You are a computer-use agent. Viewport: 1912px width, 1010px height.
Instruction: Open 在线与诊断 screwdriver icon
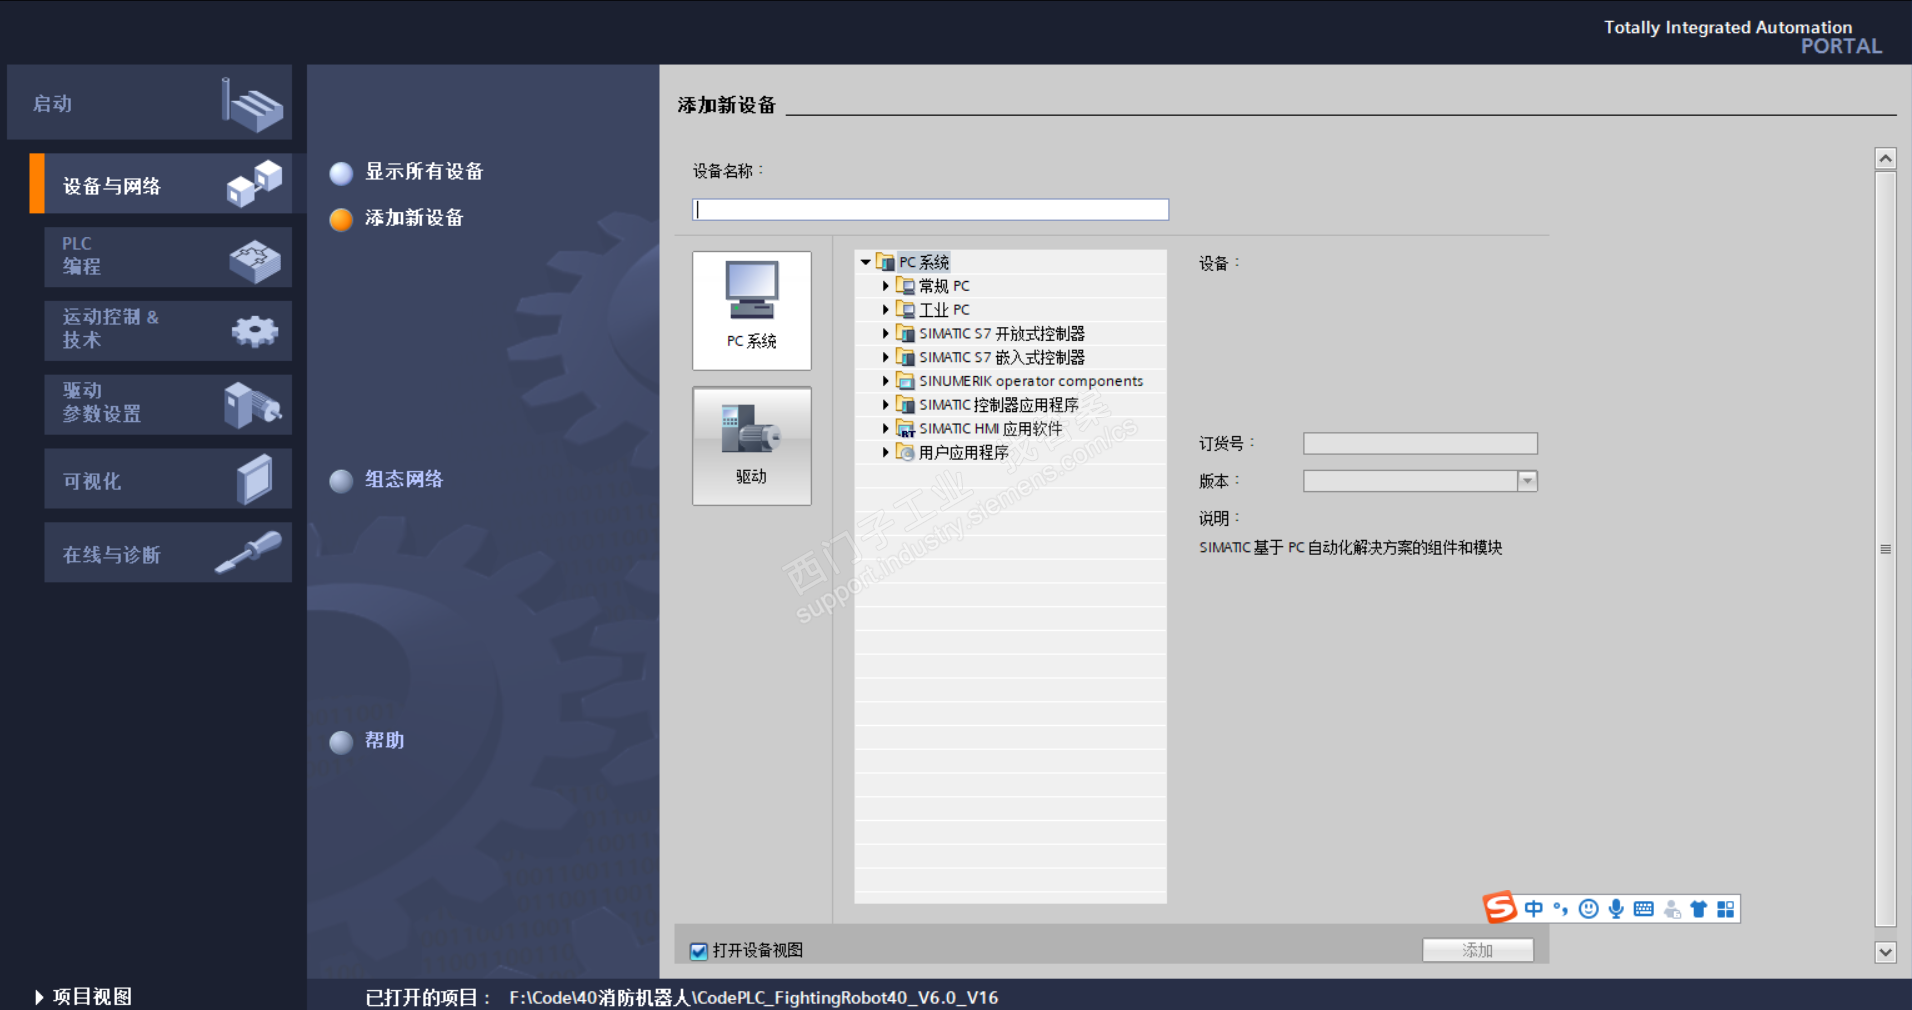(249, 552)
